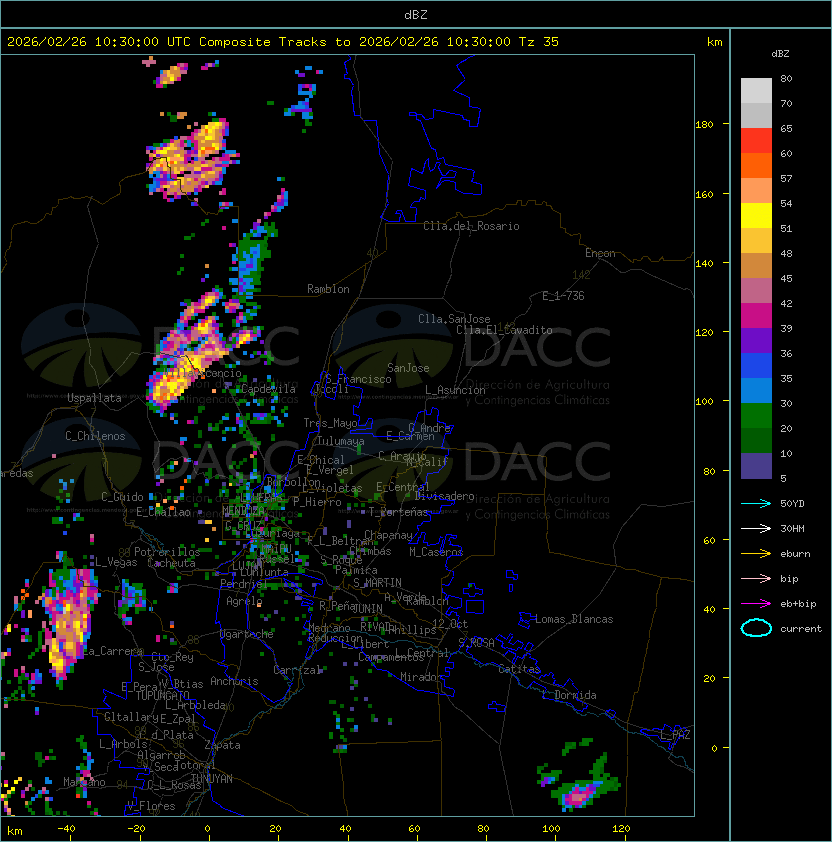Click the '65' value on color scale
The width and height of the screenshot is (832, 842).
pos(786,128)
